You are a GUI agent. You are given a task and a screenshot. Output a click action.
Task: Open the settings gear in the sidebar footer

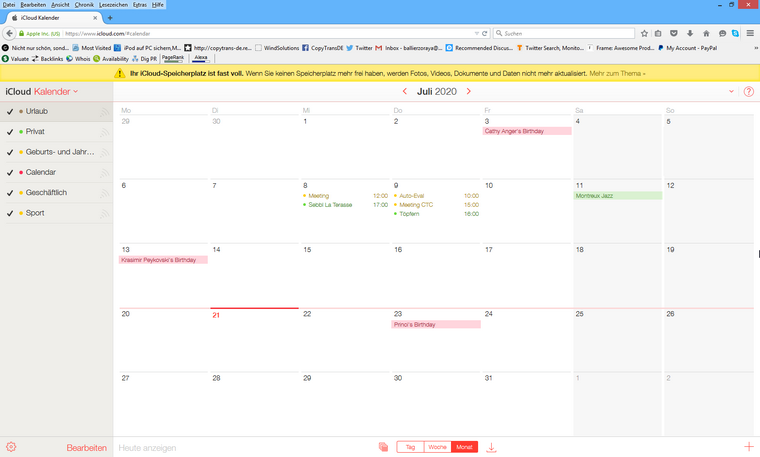11,447
